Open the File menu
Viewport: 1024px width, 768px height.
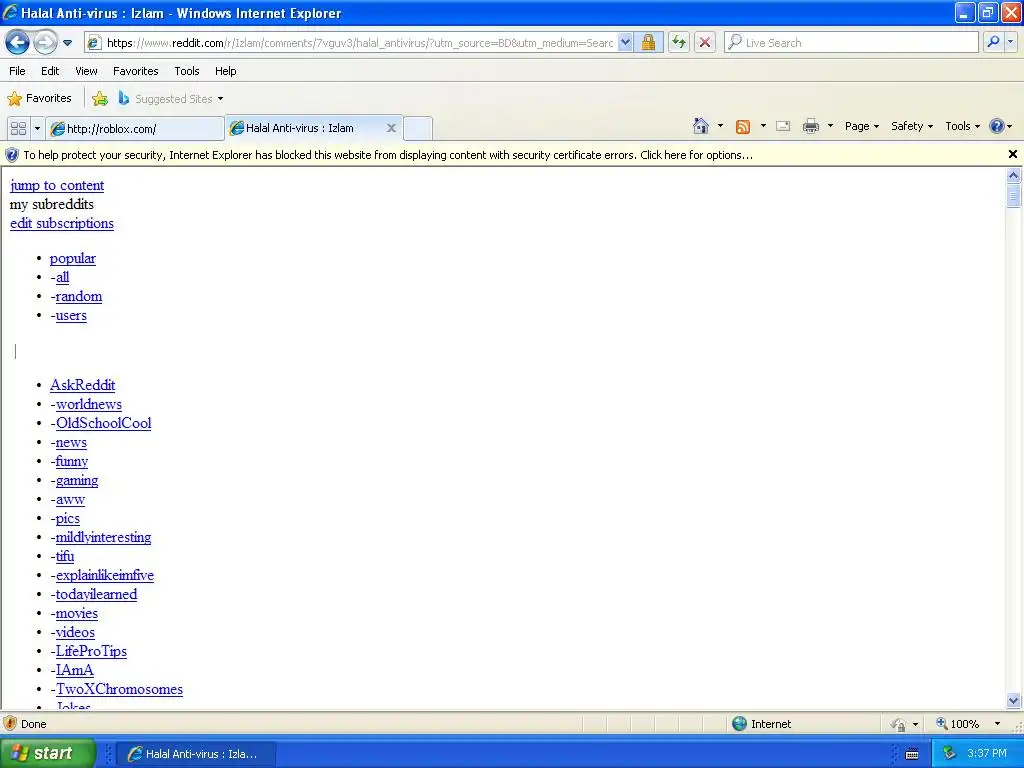(17, 71)
